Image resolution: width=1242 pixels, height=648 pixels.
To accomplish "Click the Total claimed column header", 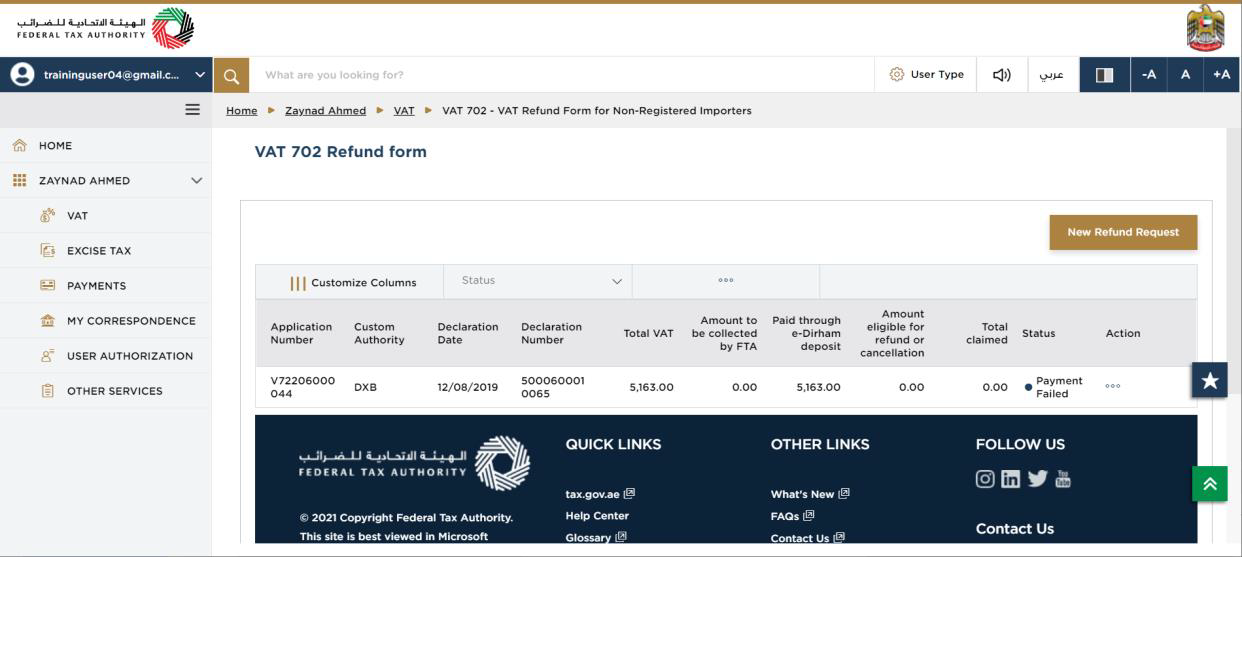I will coord(987,333).
